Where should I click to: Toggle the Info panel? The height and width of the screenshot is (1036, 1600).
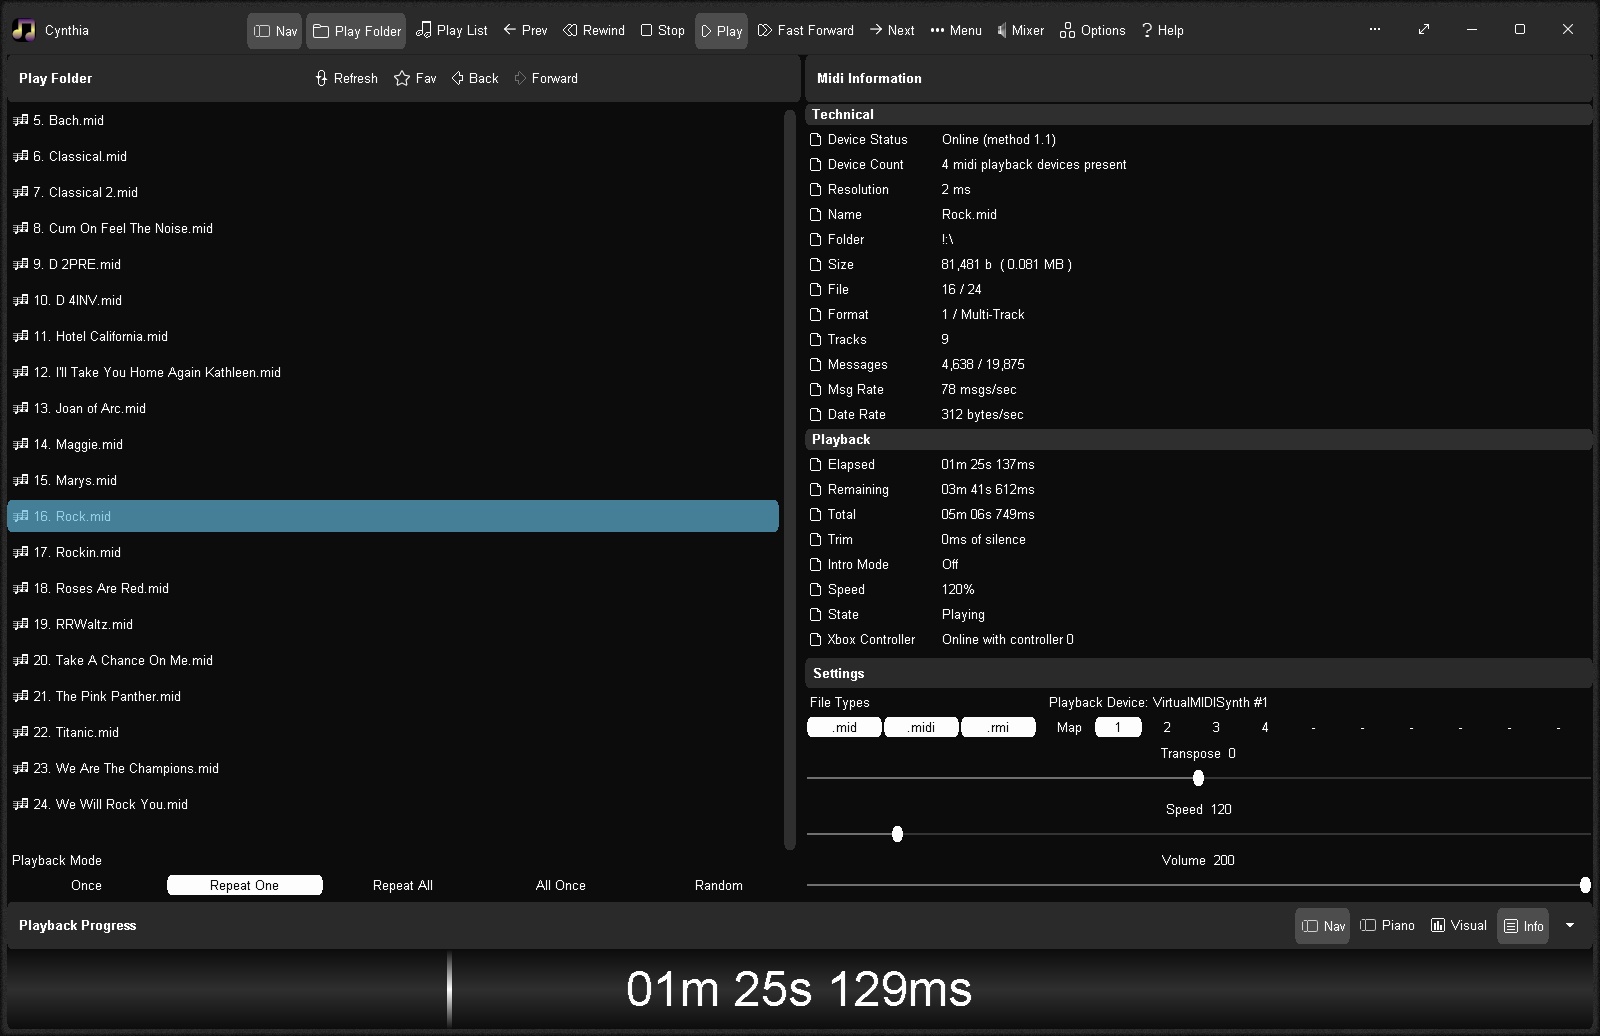pos(1523,926)
